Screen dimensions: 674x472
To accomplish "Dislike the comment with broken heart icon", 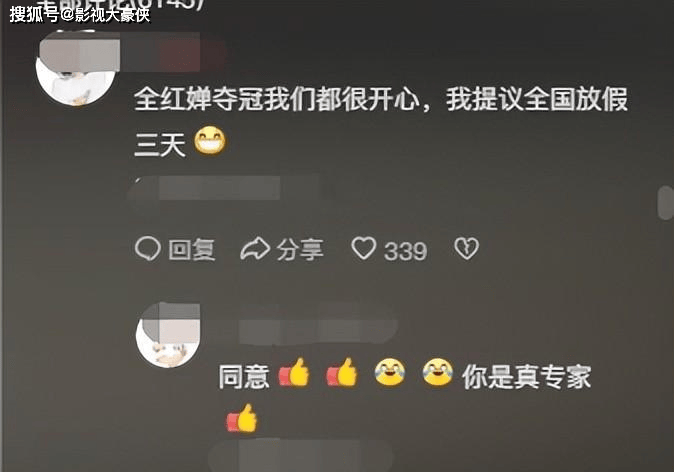I will click(x=466, y=248).
